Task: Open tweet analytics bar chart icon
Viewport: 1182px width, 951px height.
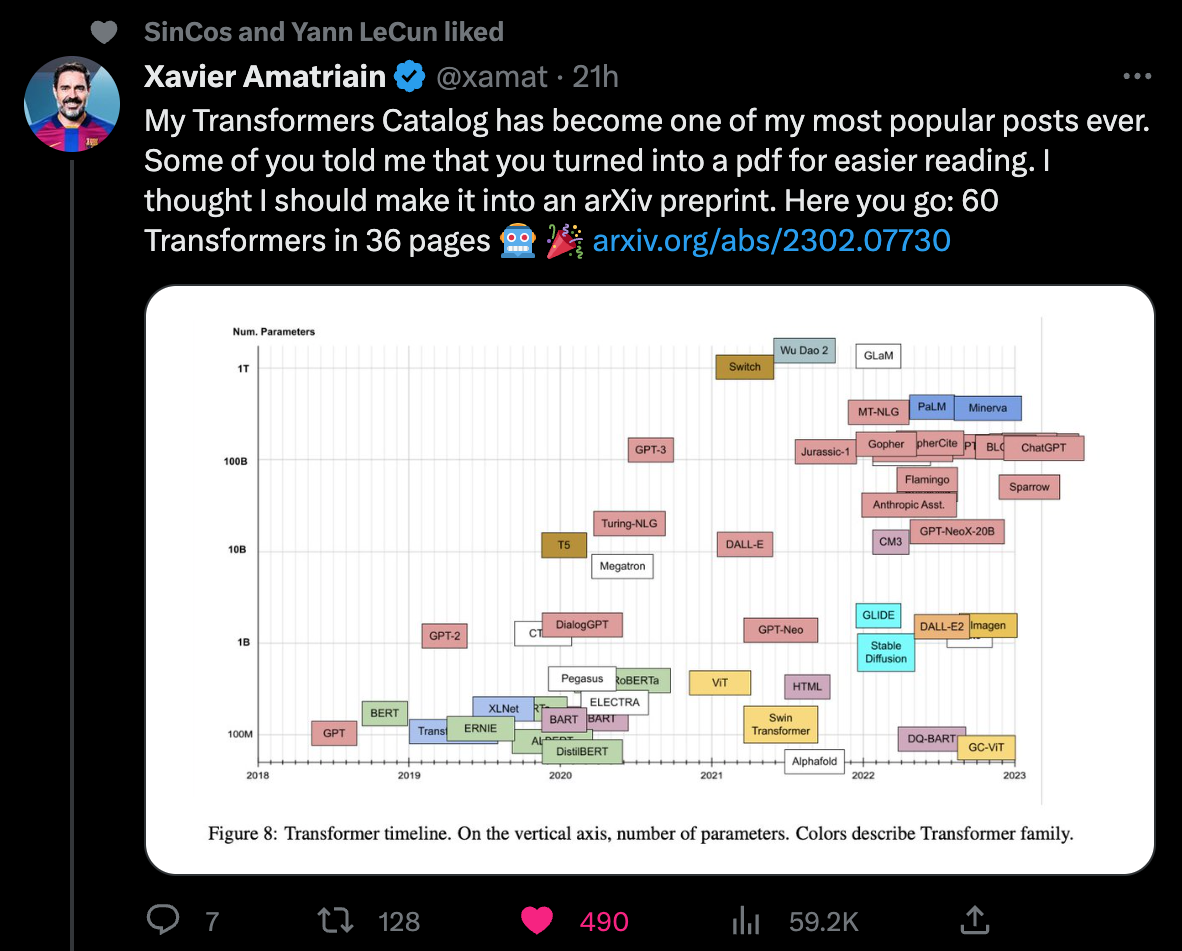Action: coord(746,920)
